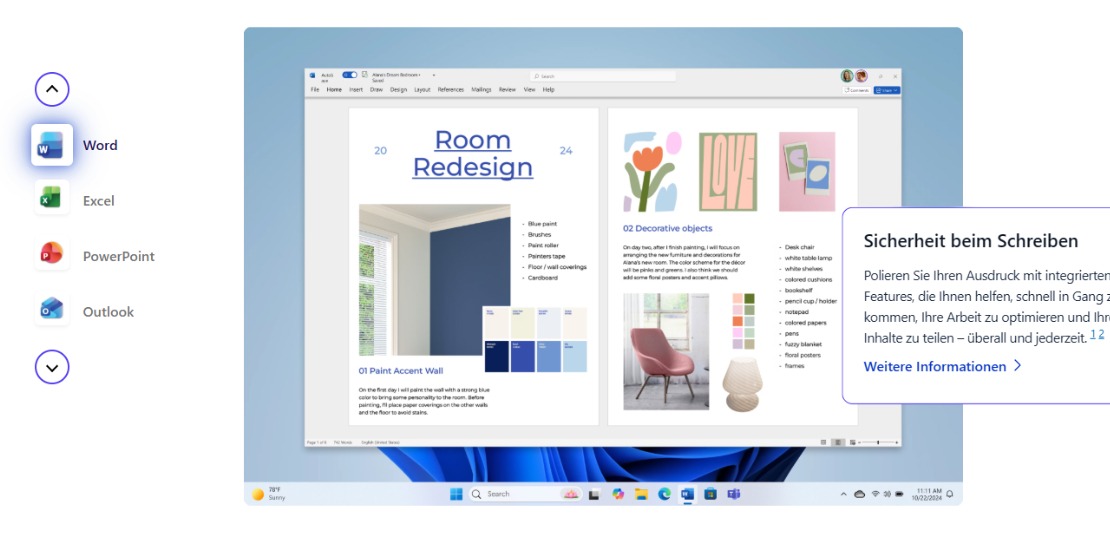1110x550 pixels.
Task: Click the blue Share button in Word
Action: coord(886,90)
